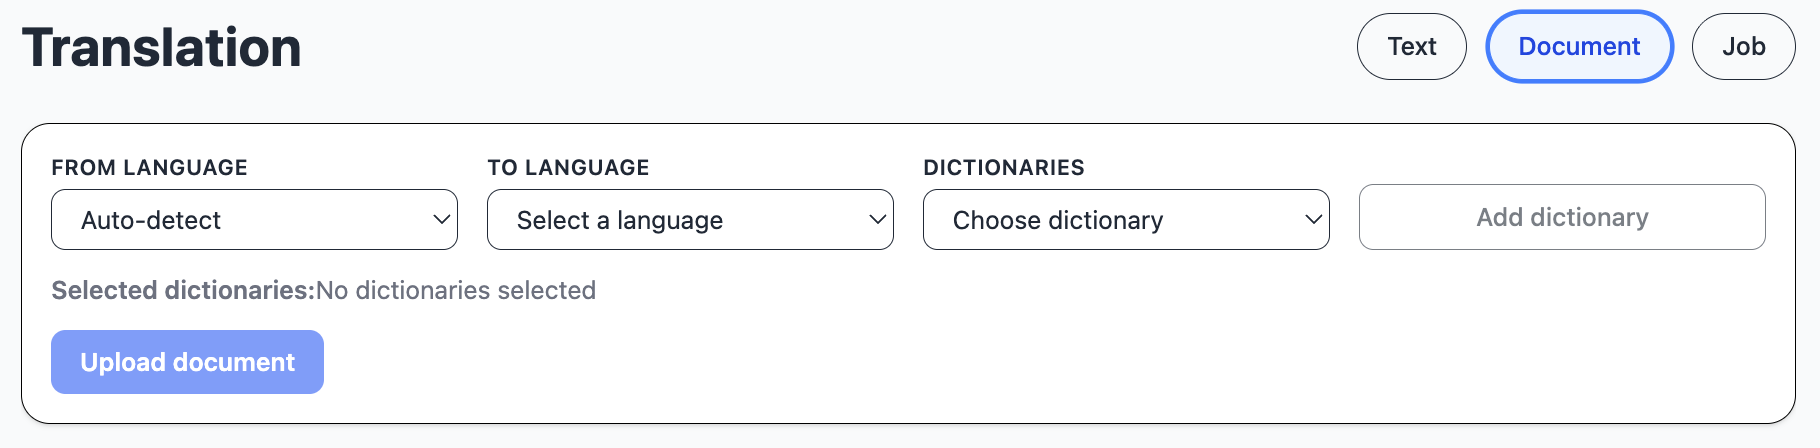Click the FROM LANGUAGE field label
This screenshot has height=448, width=1820.
pyautogui.click(x=149, y=167)
